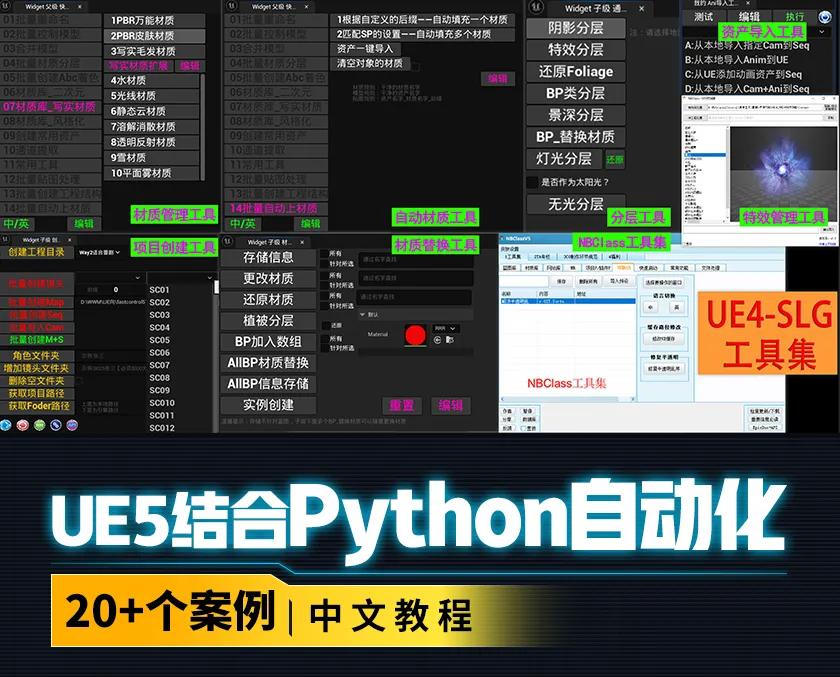Click the red Material color swatch
This screenshot has width=840, height=677.
[416, 335]
